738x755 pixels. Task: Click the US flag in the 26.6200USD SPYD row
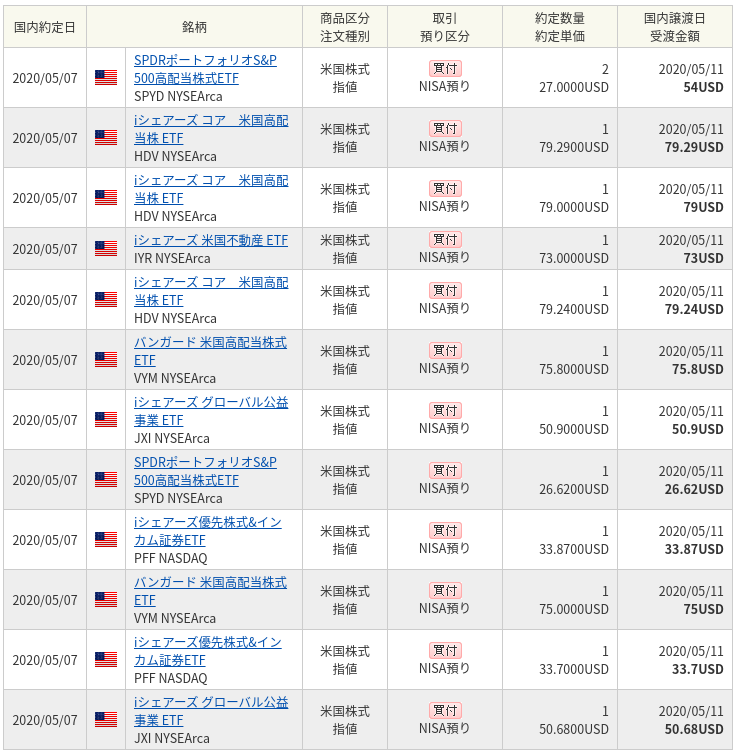pyautogui.click(x=106, y=480)
